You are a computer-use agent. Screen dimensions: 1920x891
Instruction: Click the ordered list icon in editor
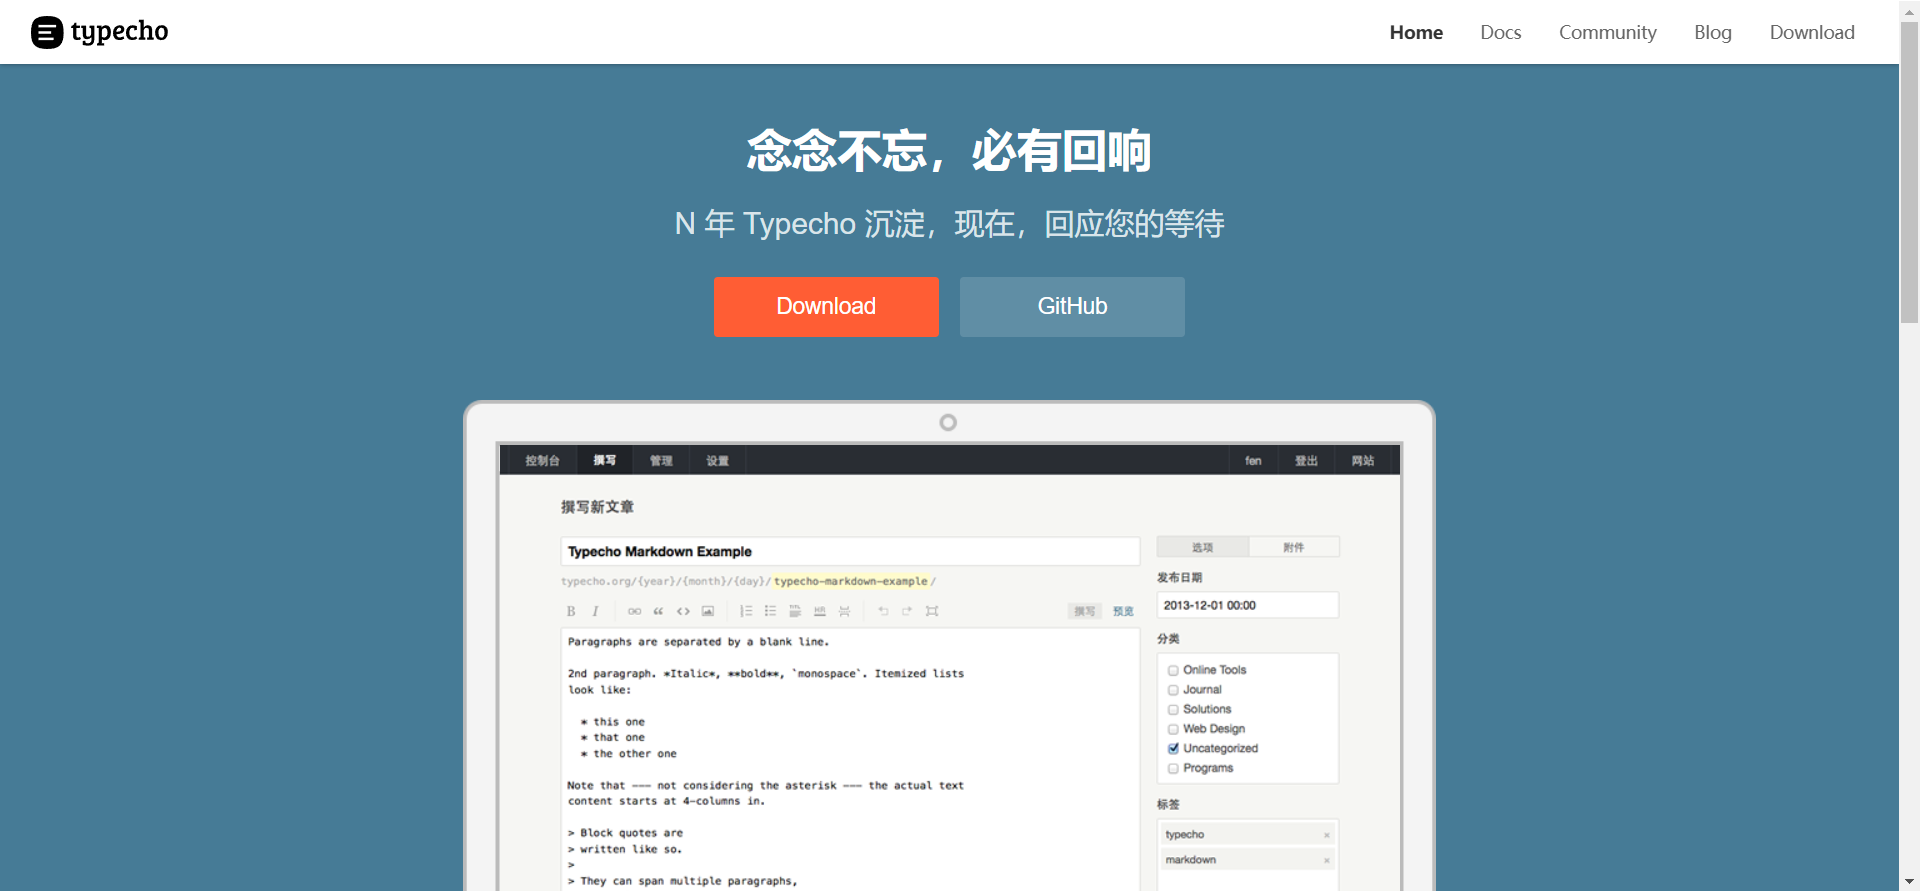click(x=746, y=611)
